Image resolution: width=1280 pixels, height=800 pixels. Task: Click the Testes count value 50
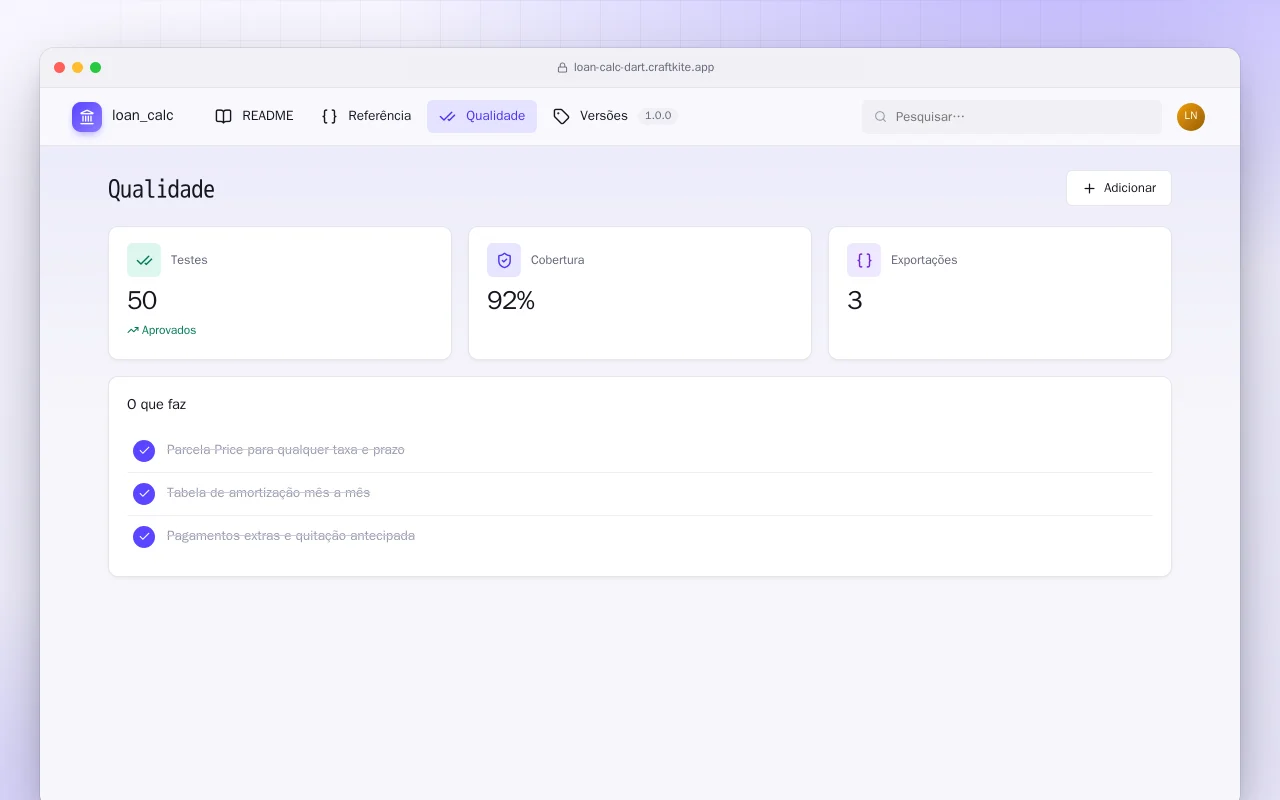coord(142,300)
